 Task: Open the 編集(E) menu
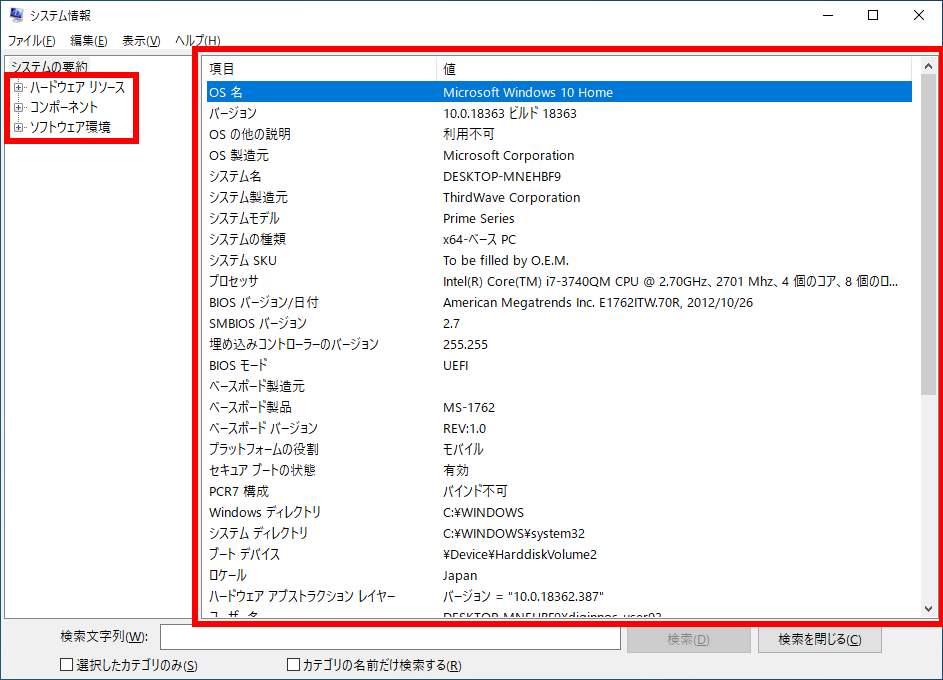(89, 41)
